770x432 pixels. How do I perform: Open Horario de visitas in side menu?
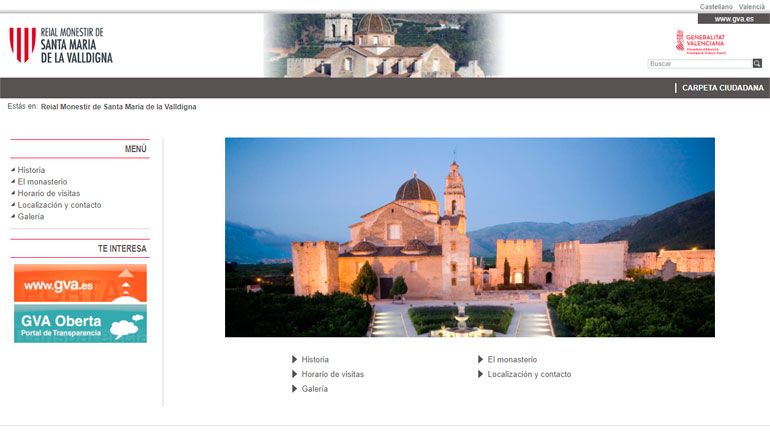tap(48, 193)
